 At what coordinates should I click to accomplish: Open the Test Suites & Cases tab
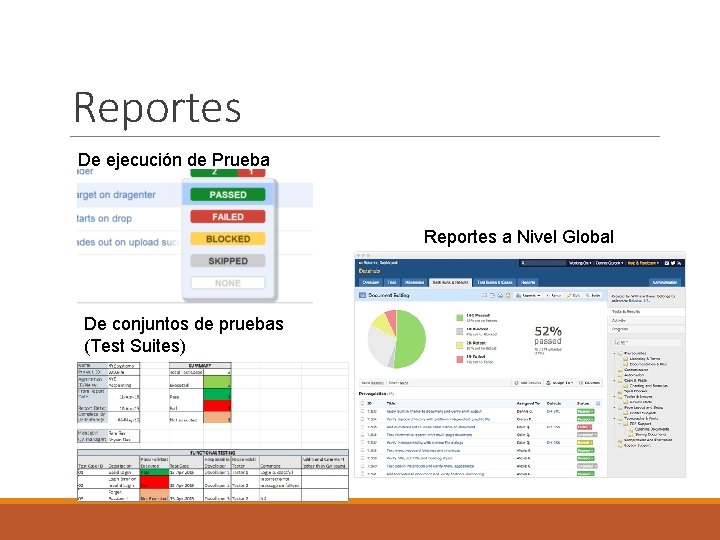495,282
